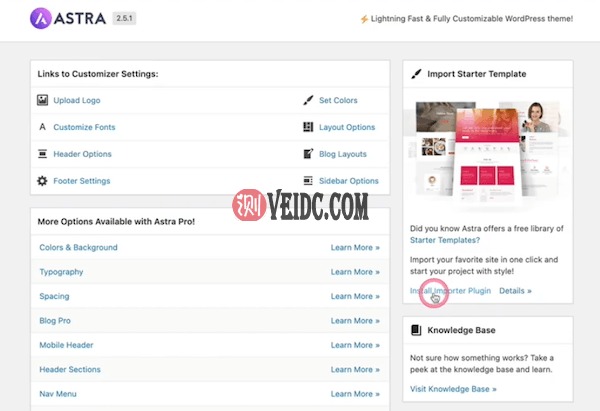This screenshot has height=411, width=600.
Task: Click Learn More for Colors & Background
Action: pyautogui.click(x=355, y=248)
